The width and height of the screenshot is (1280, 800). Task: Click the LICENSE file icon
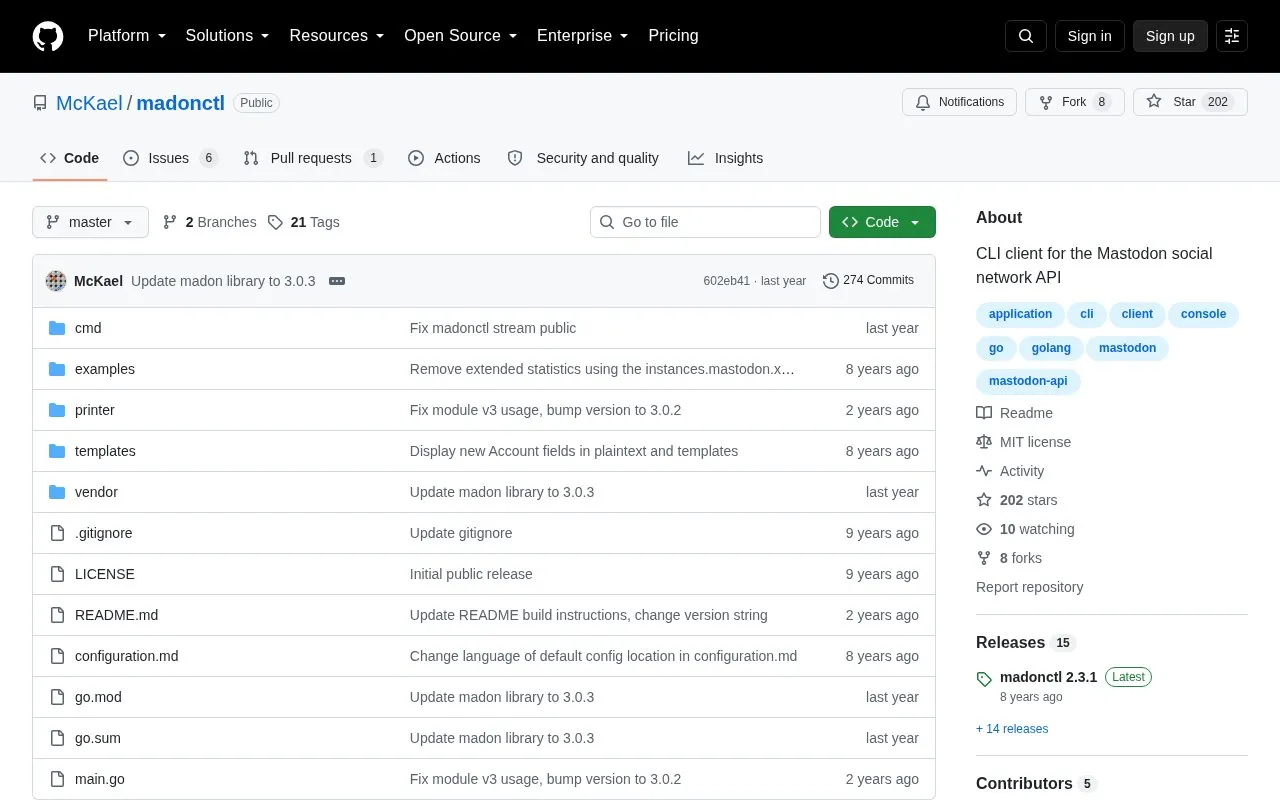[57, 574]
